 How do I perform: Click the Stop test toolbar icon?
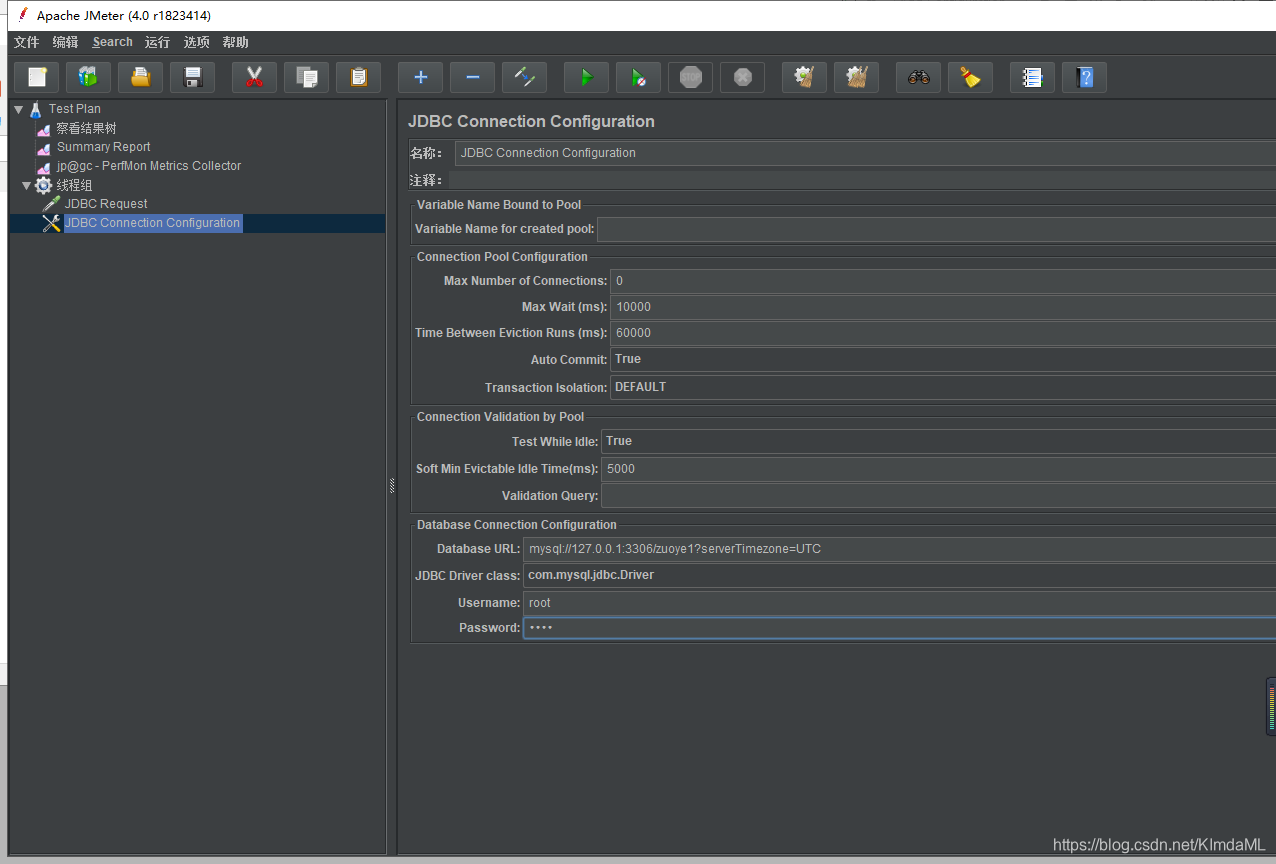point(690,77)
